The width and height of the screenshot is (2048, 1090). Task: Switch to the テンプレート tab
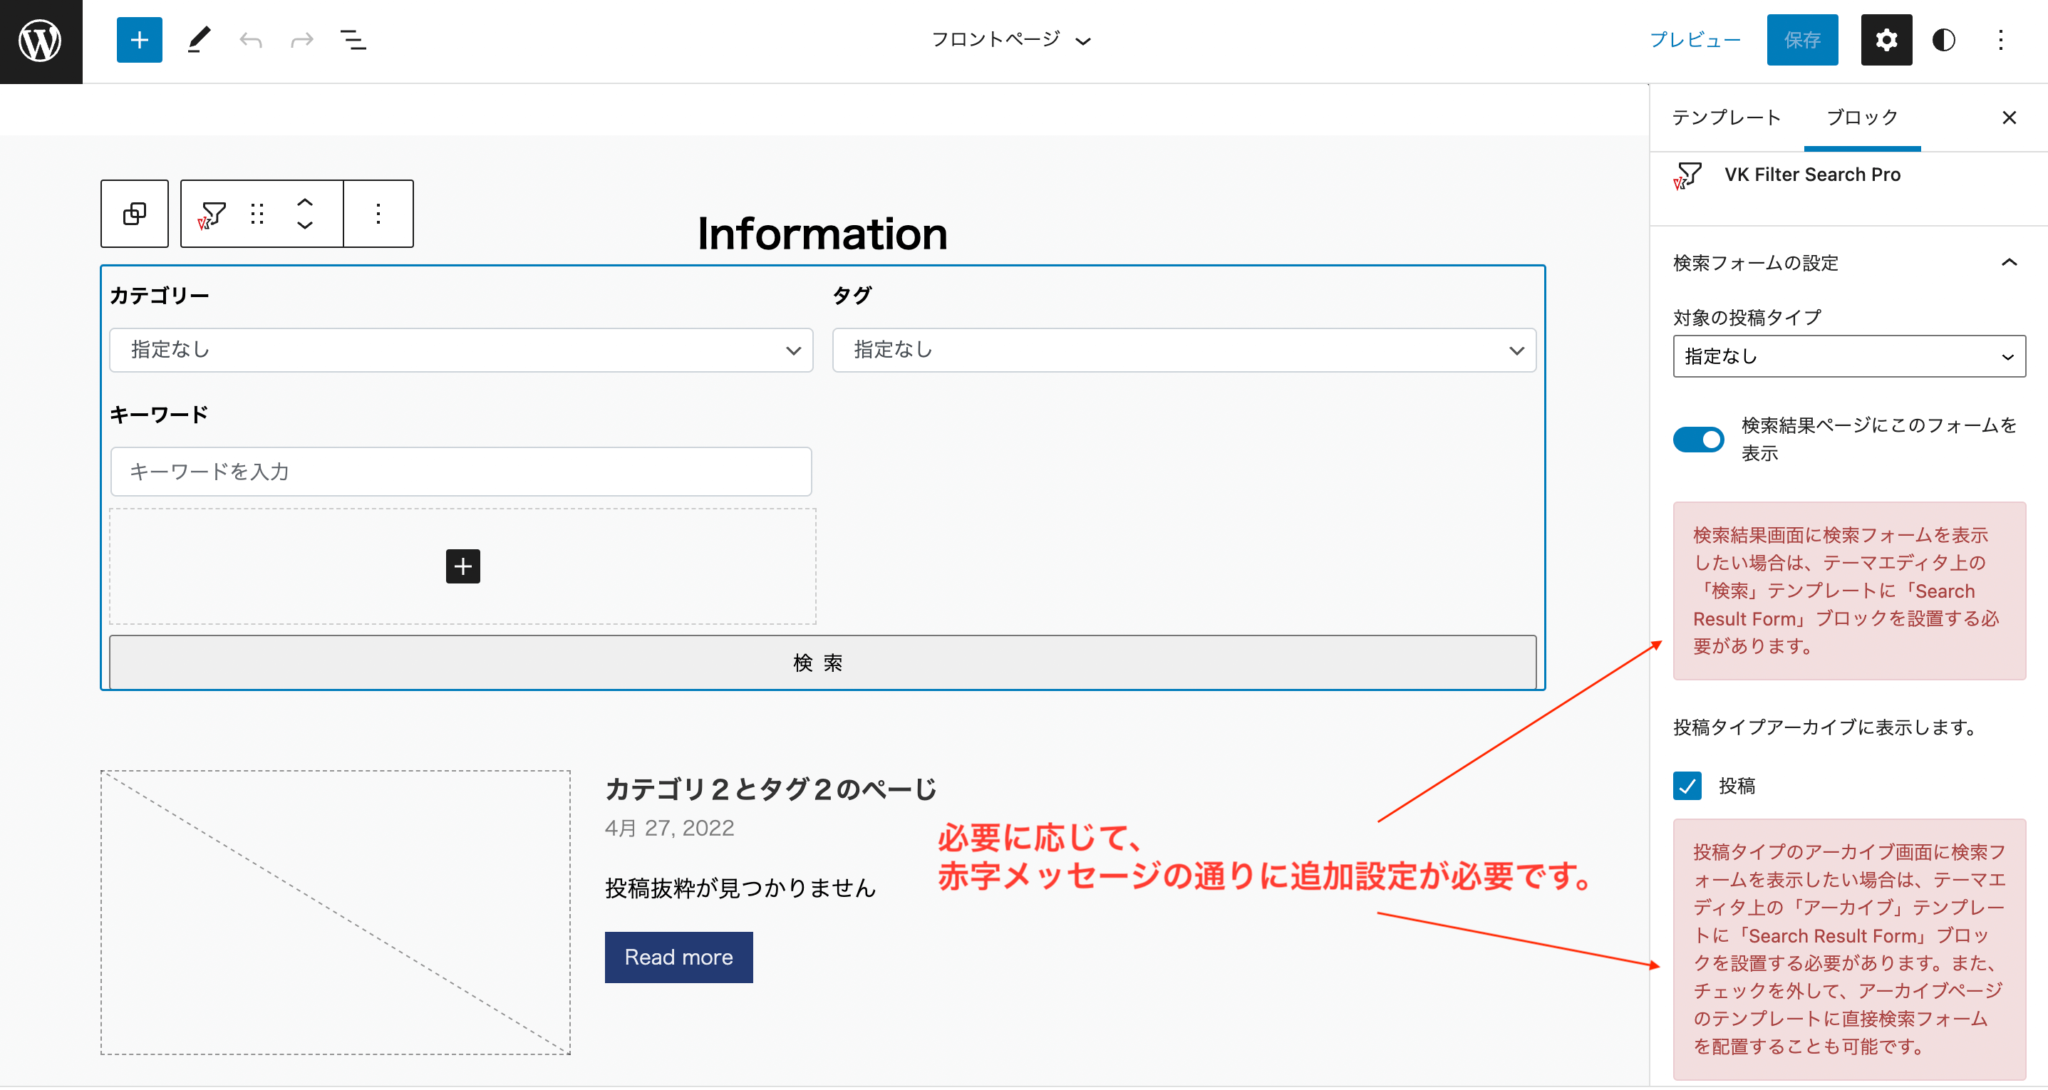[1726, 118]
